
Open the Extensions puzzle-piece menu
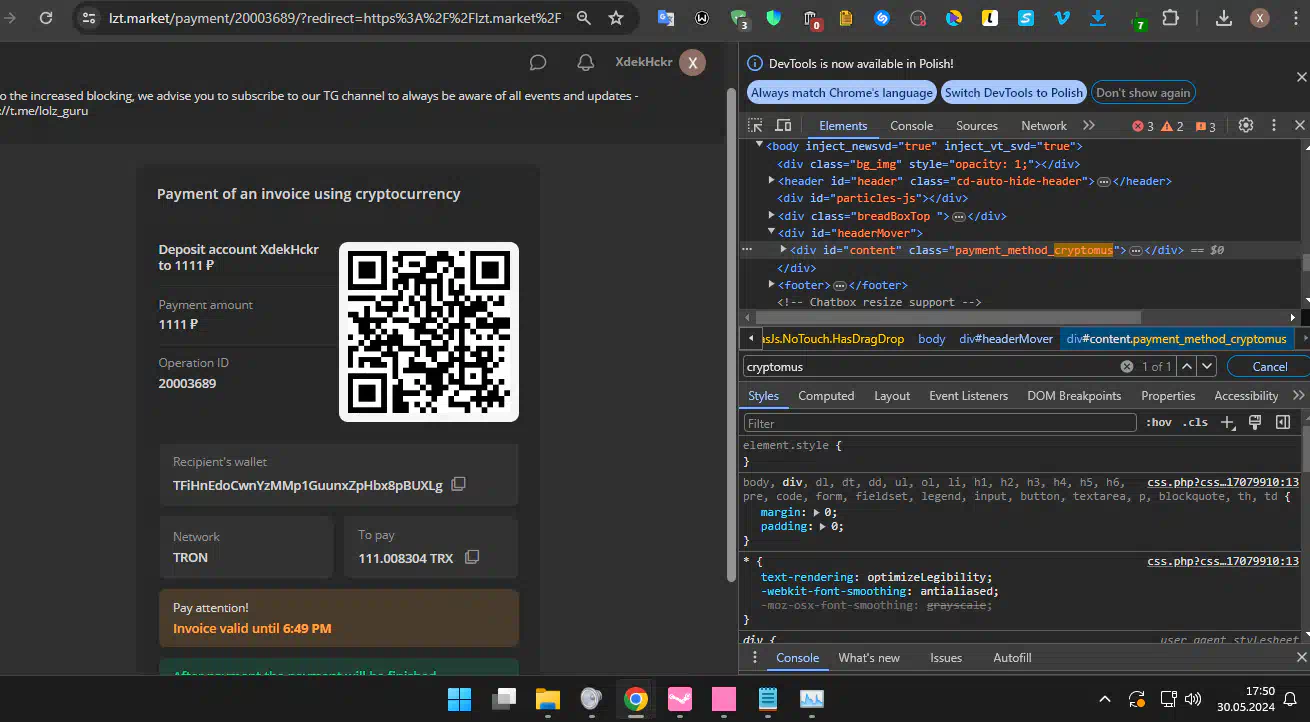pos(1170,18)
